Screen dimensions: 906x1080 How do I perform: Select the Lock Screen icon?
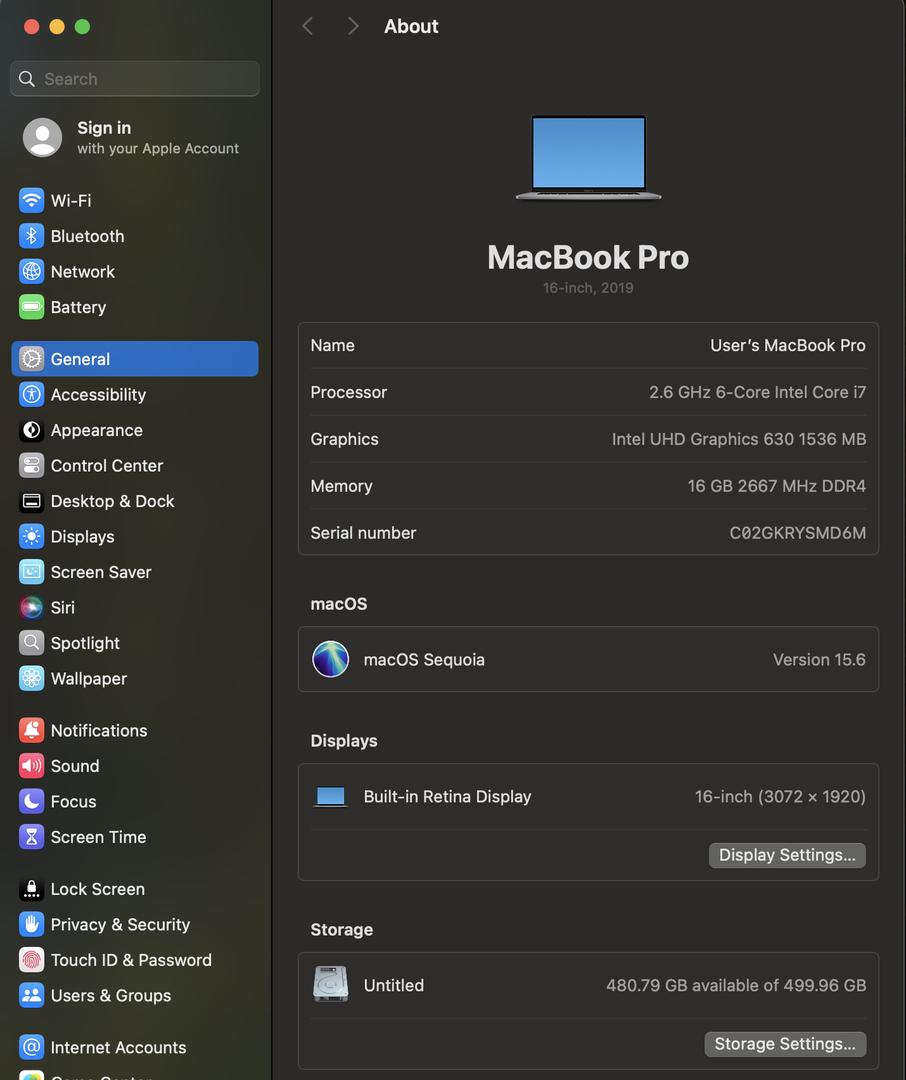tap(31, 889)
